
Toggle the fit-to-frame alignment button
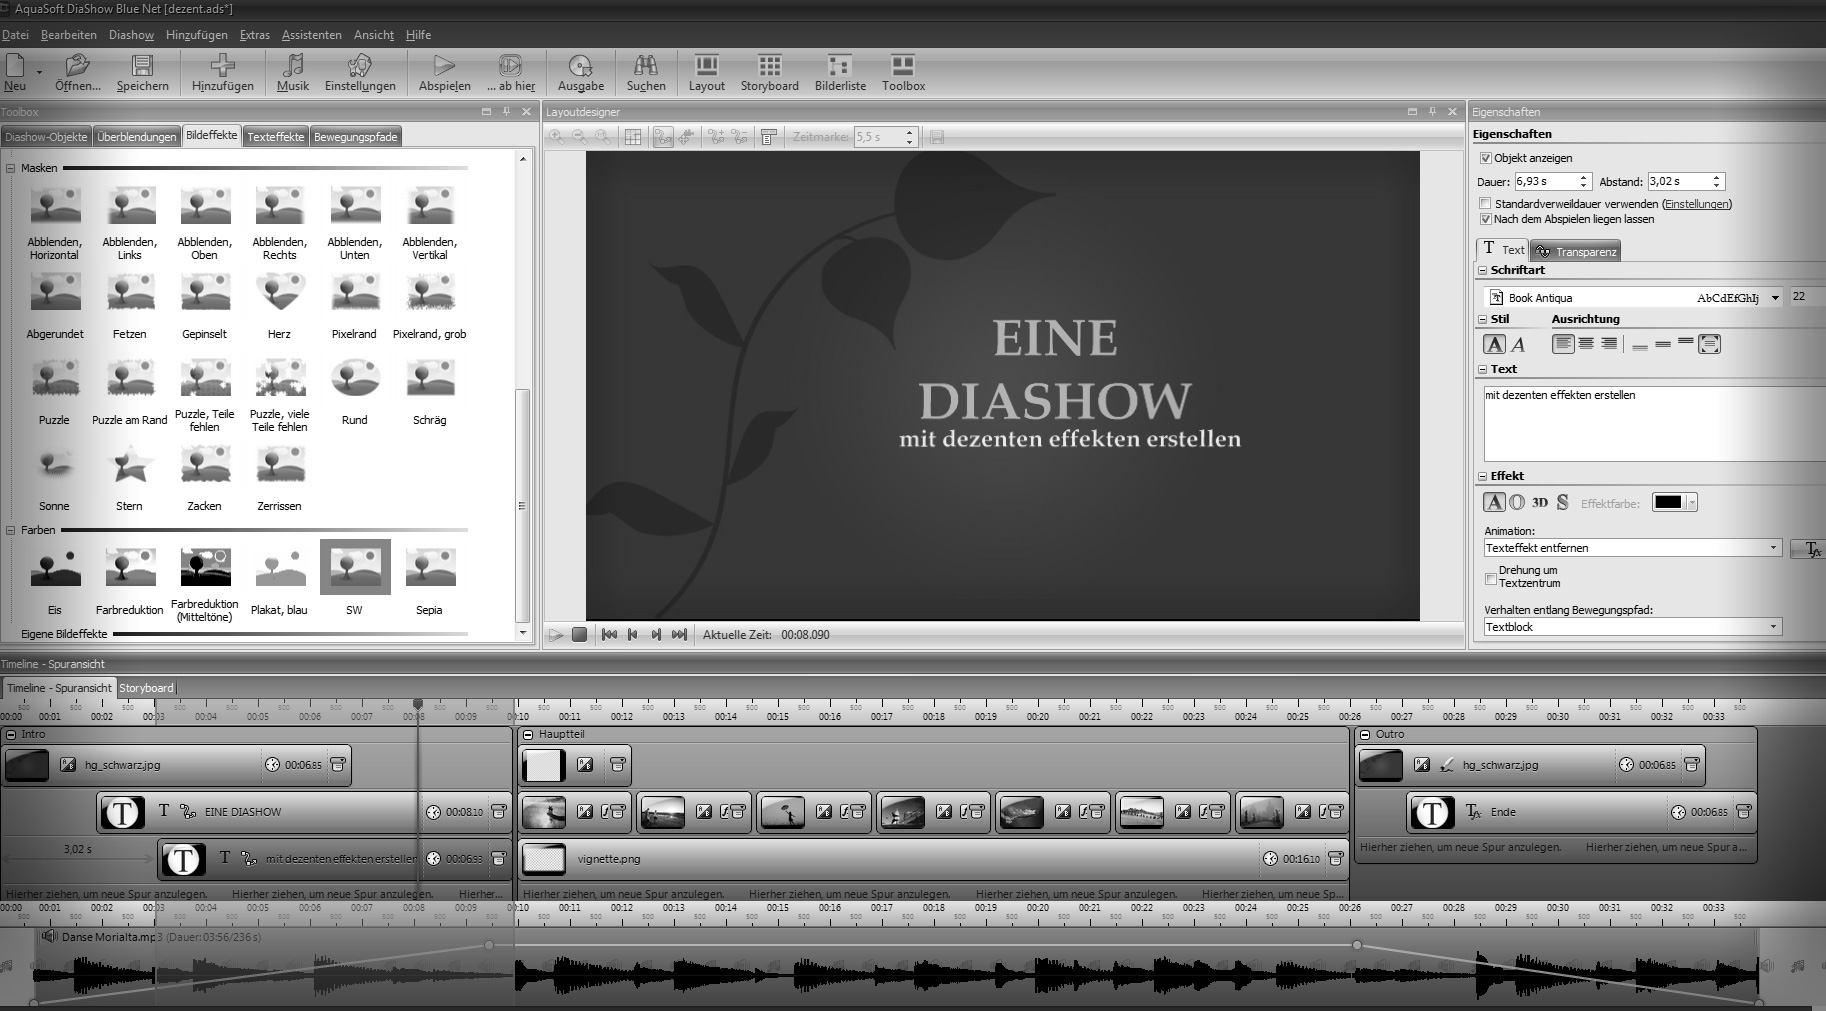1710,344
